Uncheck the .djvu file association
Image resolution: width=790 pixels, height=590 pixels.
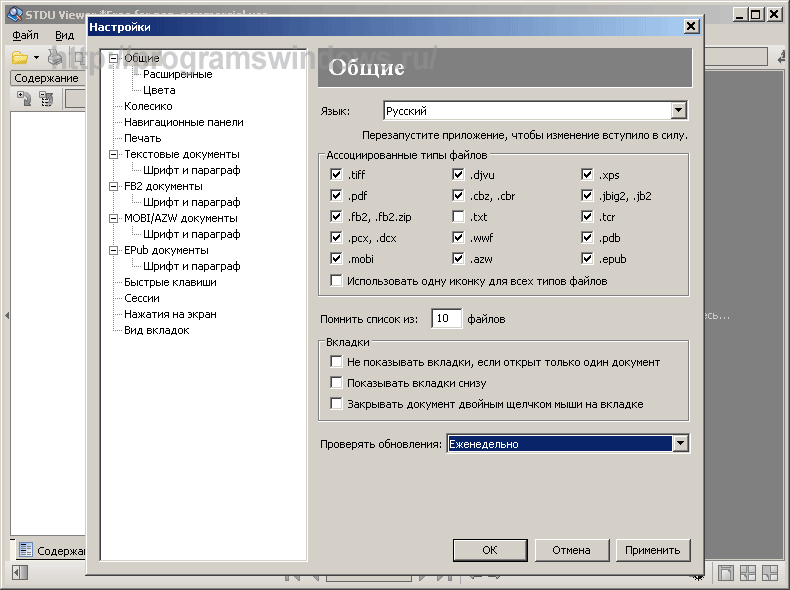tap(458, 174)
